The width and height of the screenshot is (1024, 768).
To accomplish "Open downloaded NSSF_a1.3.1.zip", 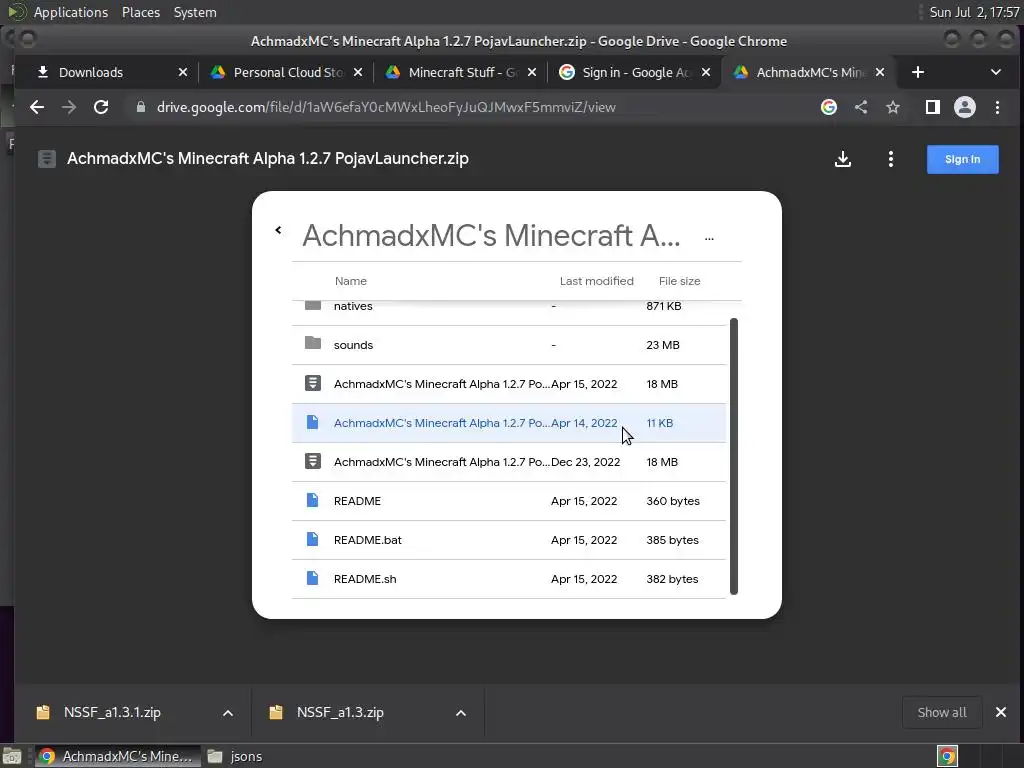I will (x=112, y=712).
